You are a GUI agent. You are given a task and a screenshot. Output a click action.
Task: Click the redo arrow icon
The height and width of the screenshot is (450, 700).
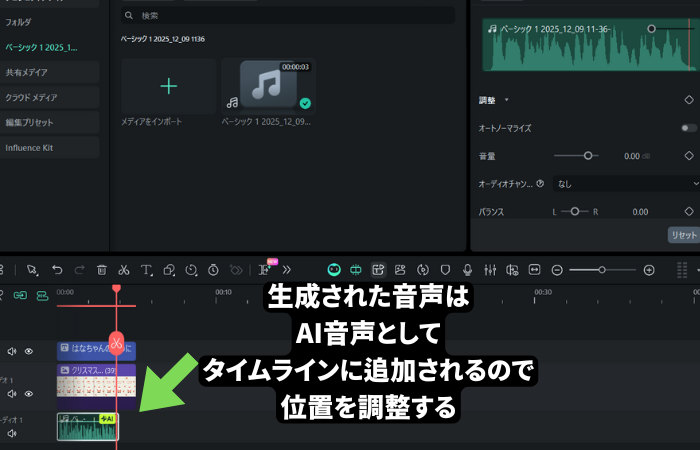[79, 270]
